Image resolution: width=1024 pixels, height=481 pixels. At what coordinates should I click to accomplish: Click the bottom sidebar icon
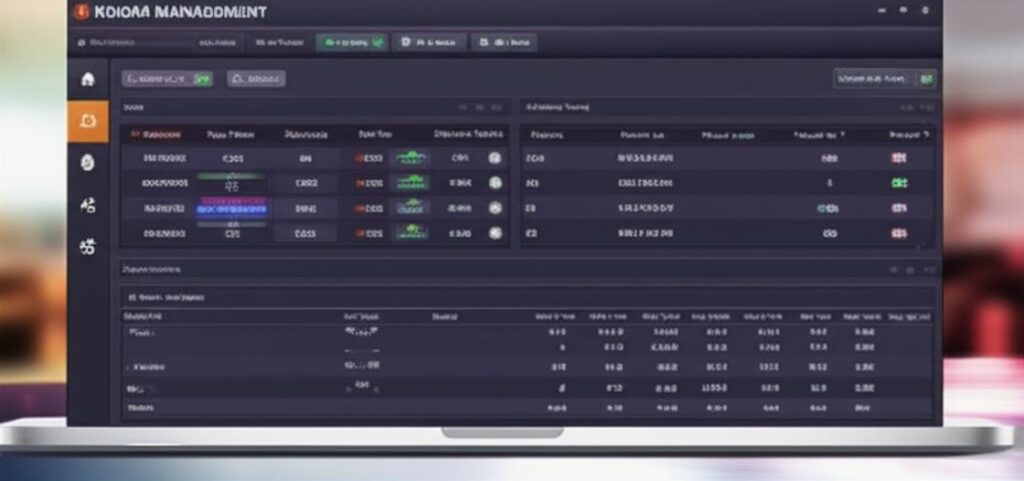(87, 246)
